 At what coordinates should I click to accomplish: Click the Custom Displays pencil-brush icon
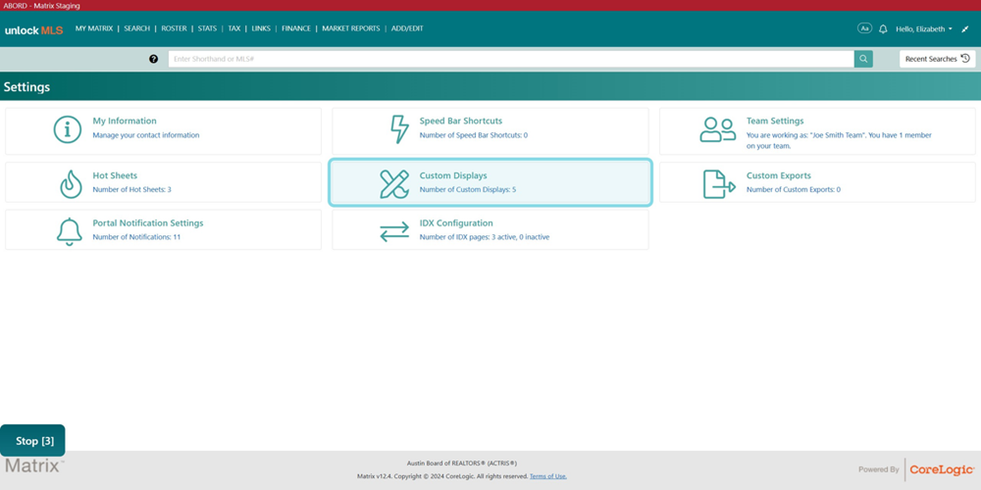395,184
